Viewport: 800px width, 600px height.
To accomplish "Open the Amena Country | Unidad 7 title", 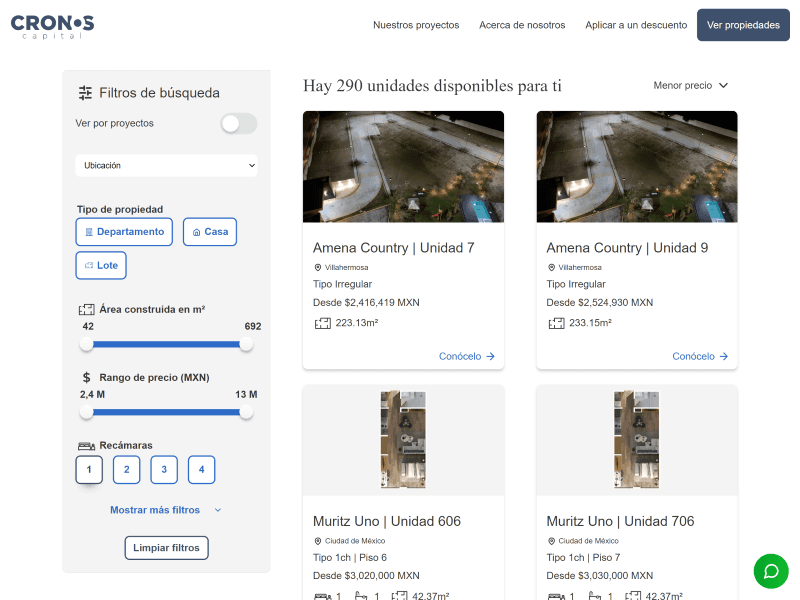I will click(393, 248).
